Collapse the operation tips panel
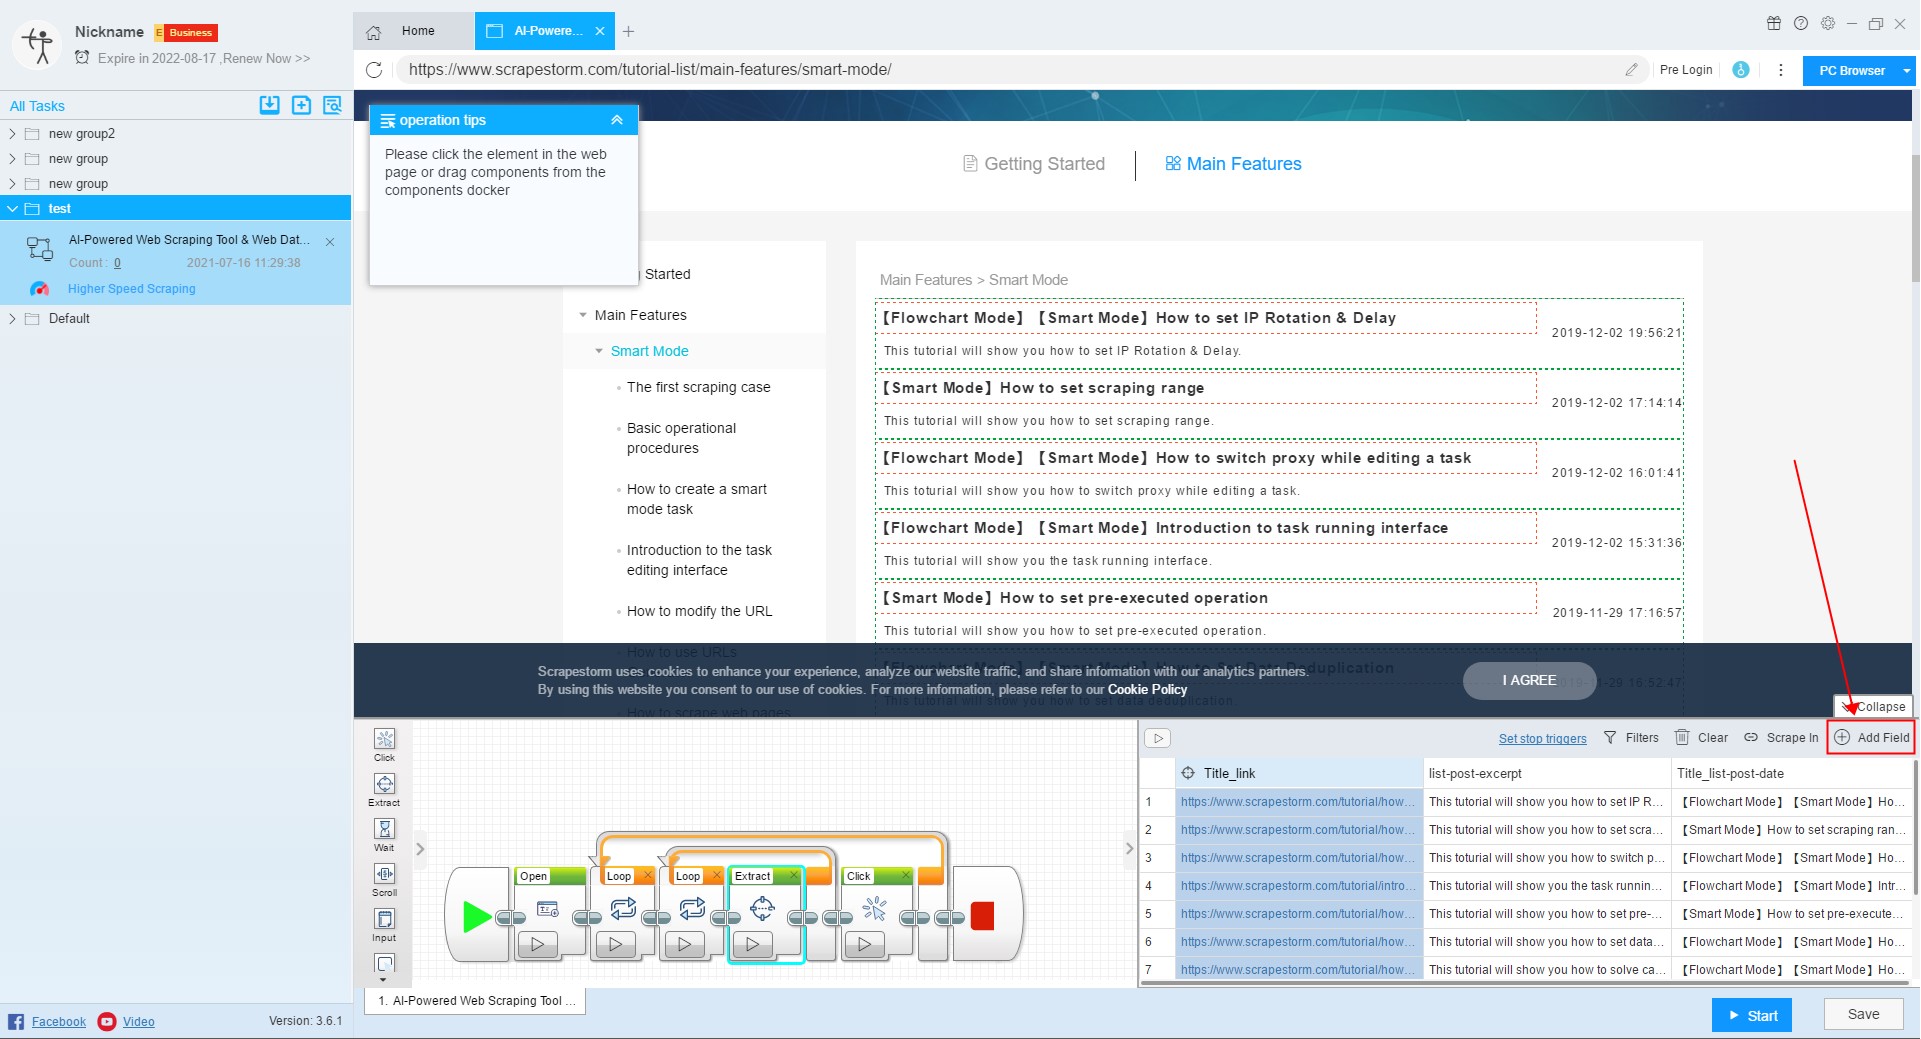 pos(617,120)
